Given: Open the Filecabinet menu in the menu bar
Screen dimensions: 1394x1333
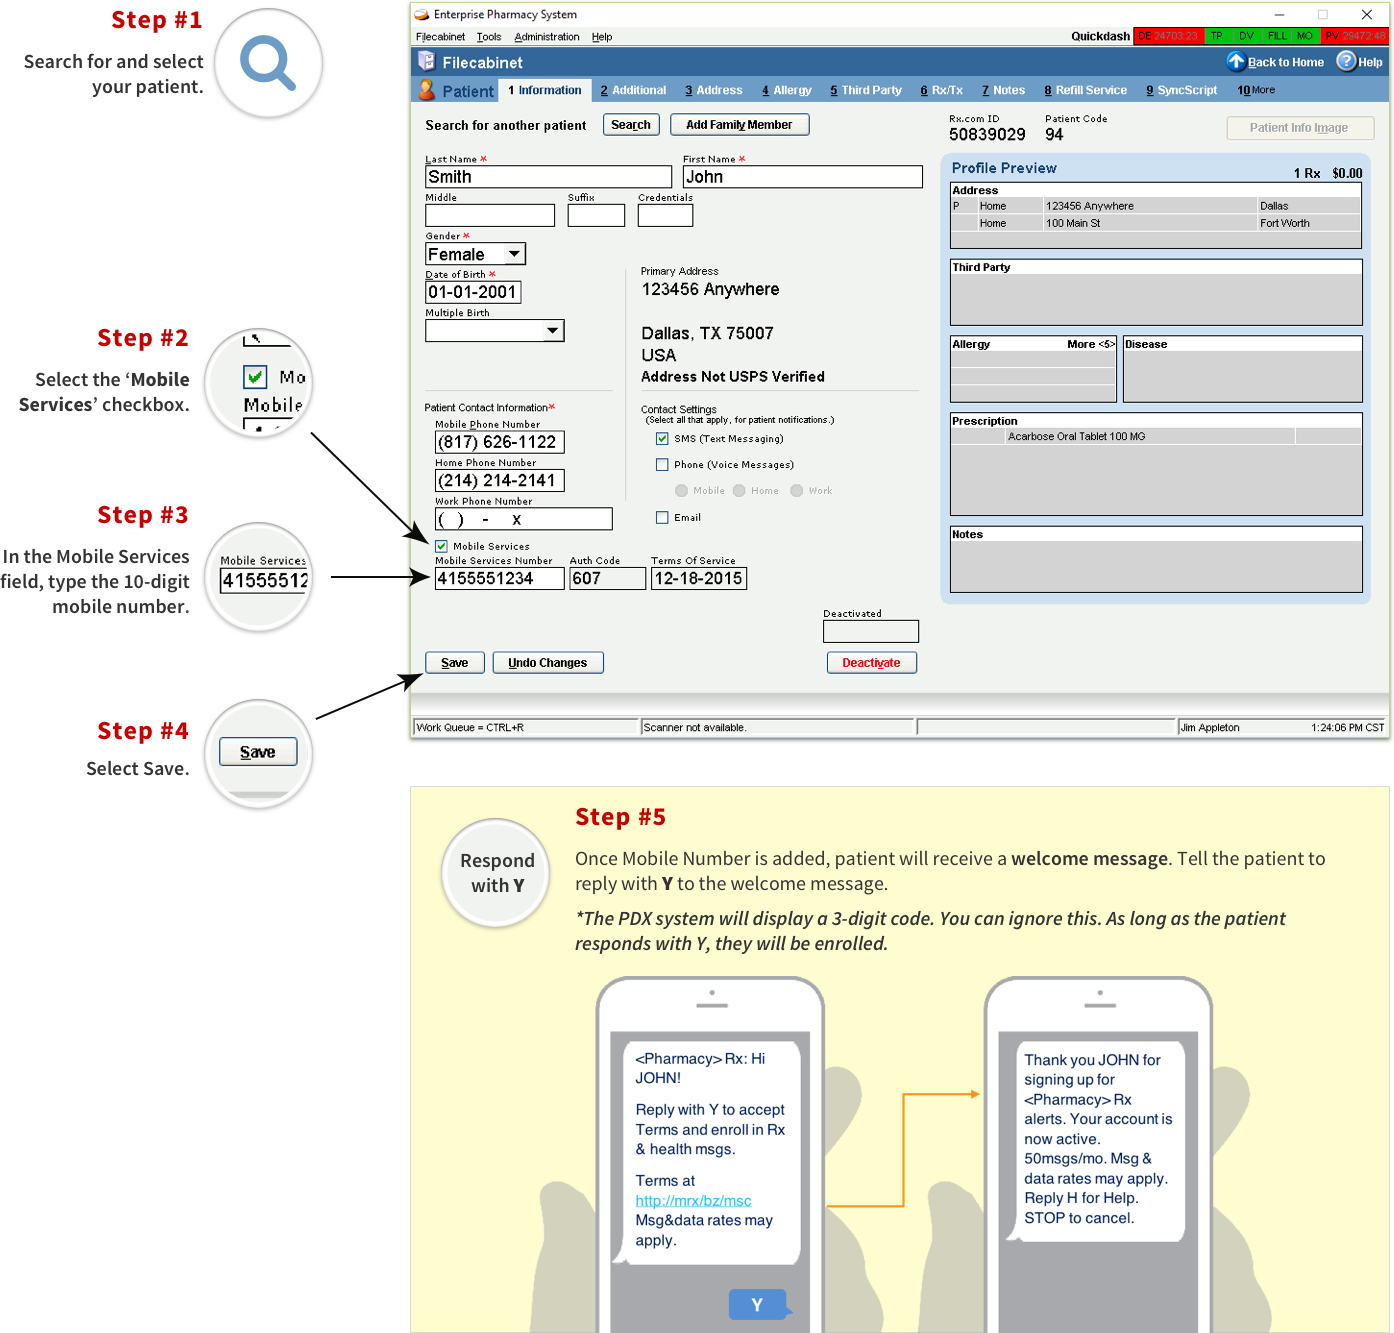Looking at the screenshot, I should (441, 37).
